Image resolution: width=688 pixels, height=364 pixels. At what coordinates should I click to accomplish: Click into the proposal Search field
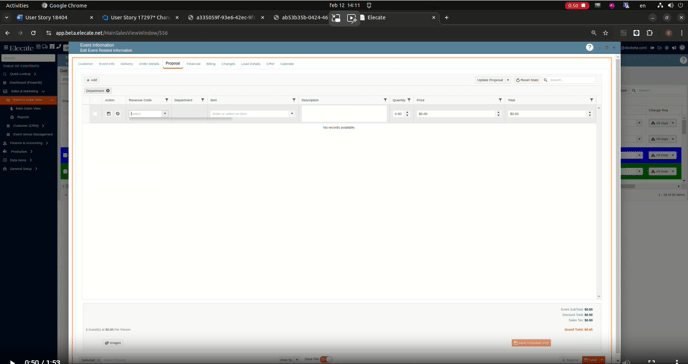point(572,80)
